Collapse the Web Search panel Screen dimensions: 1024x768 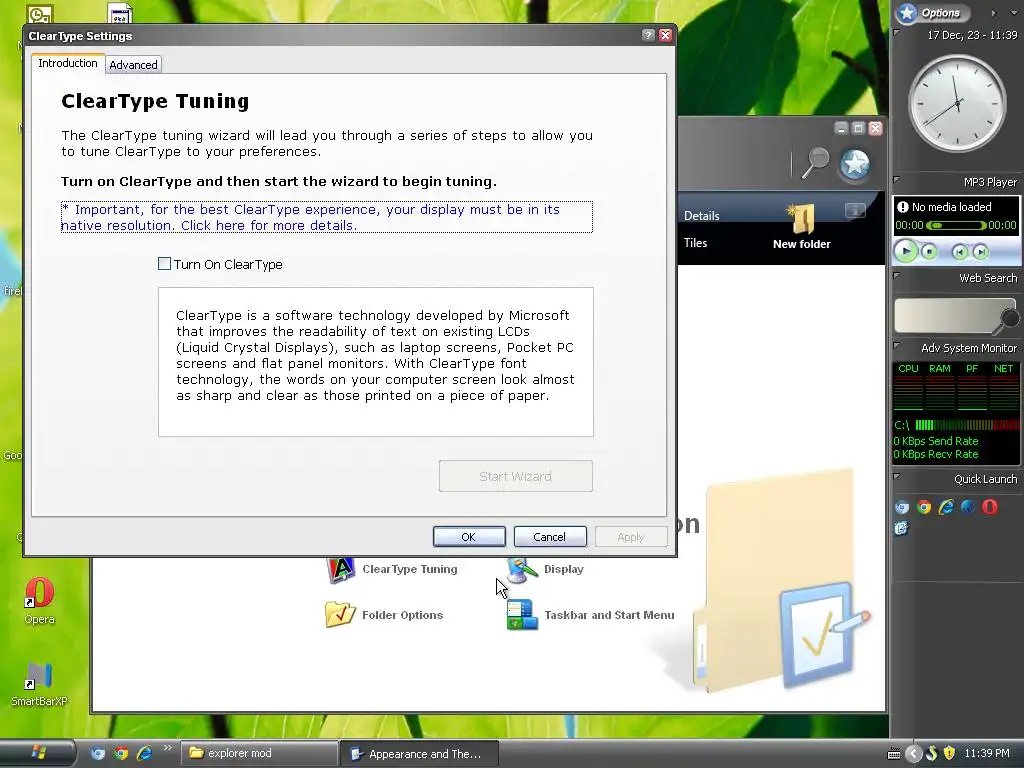(897, 276)
